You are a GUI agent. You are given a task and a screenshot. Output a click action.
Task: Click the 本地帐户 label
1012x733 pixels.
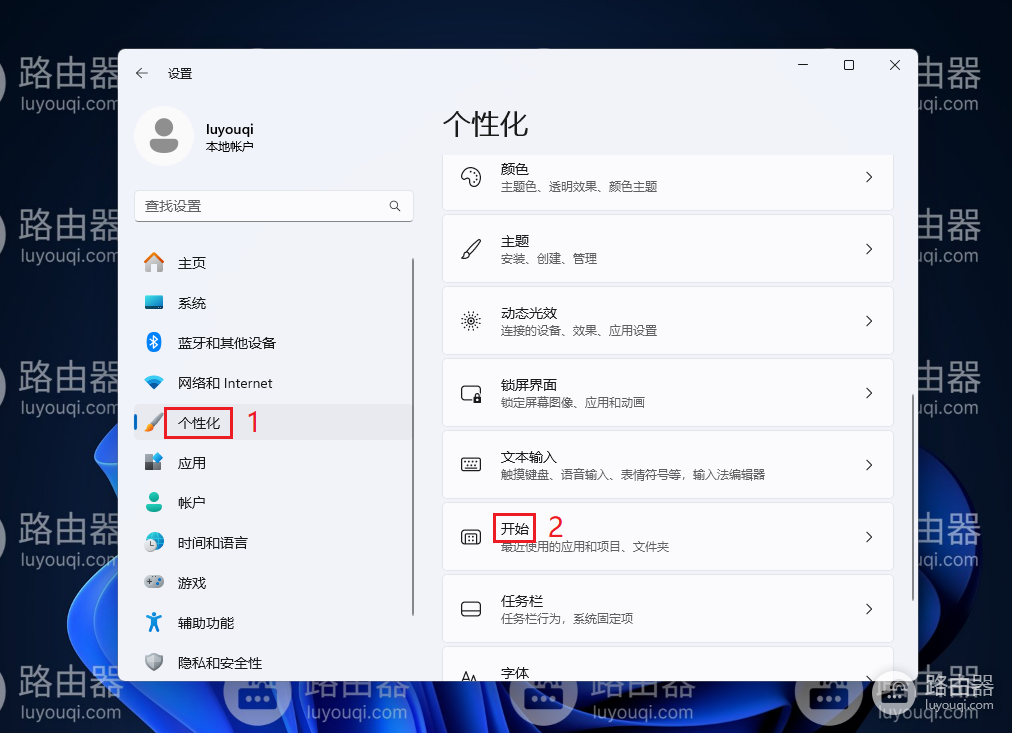pyautogui.click(x=229, y=146)
